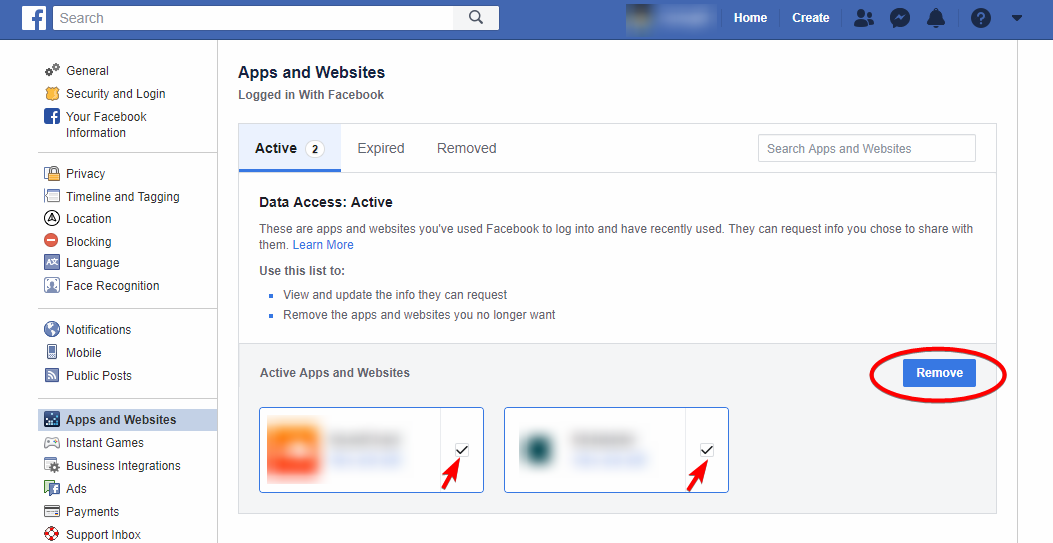This screenshot has height=543, width=1053.
Task: Open Location label
Action: point(89,218)
